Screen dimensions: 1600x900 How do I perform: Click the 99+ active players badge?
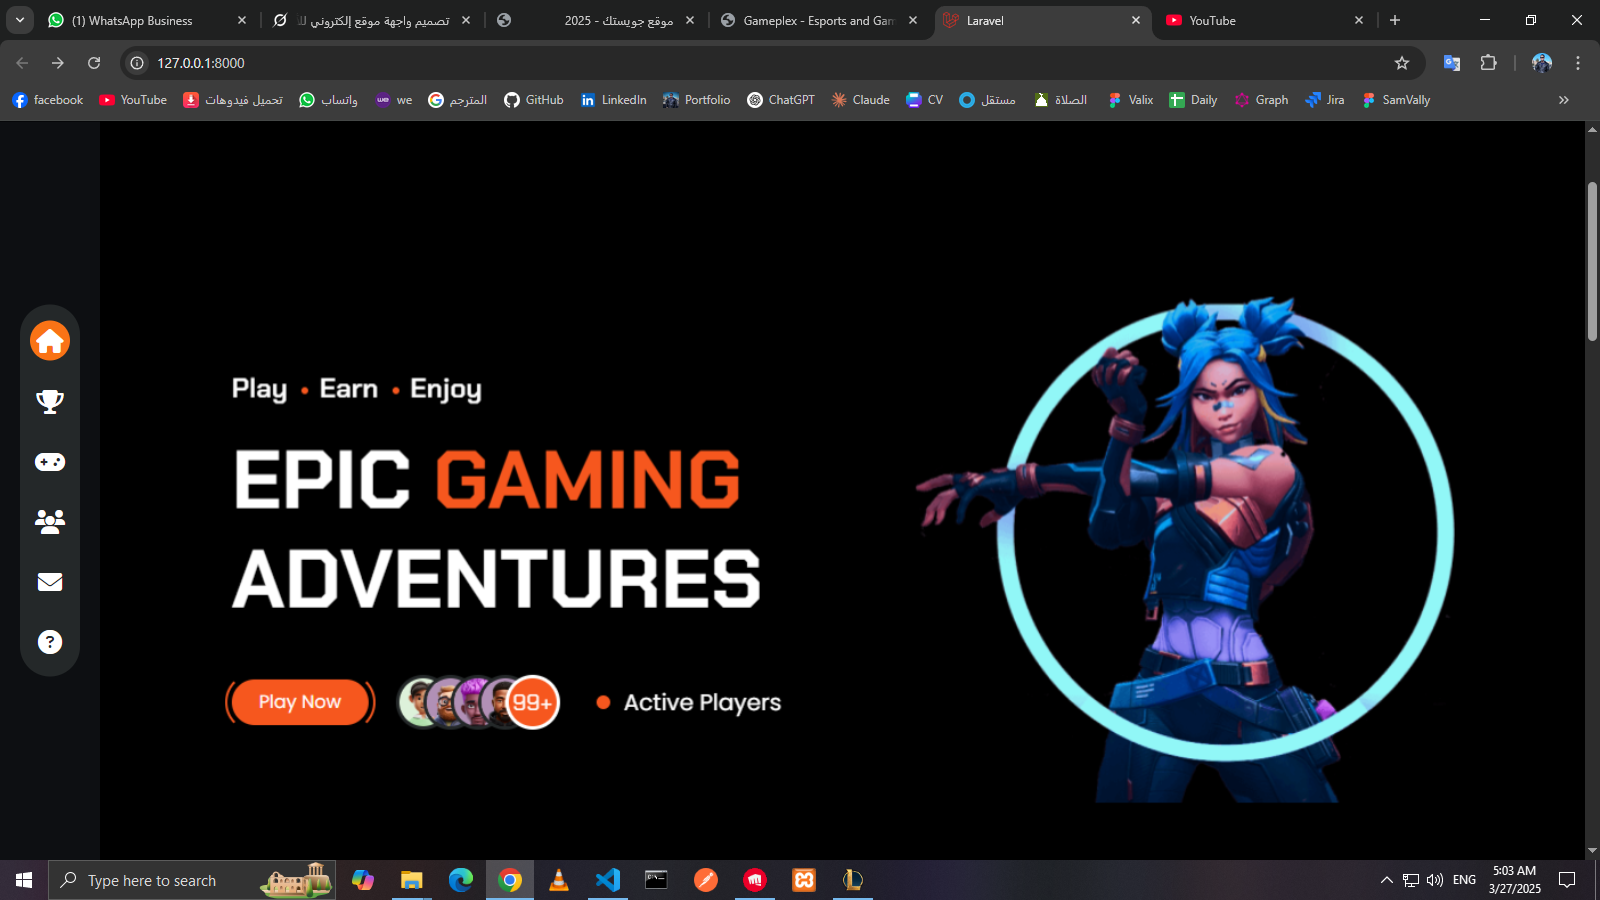(532, 703)
